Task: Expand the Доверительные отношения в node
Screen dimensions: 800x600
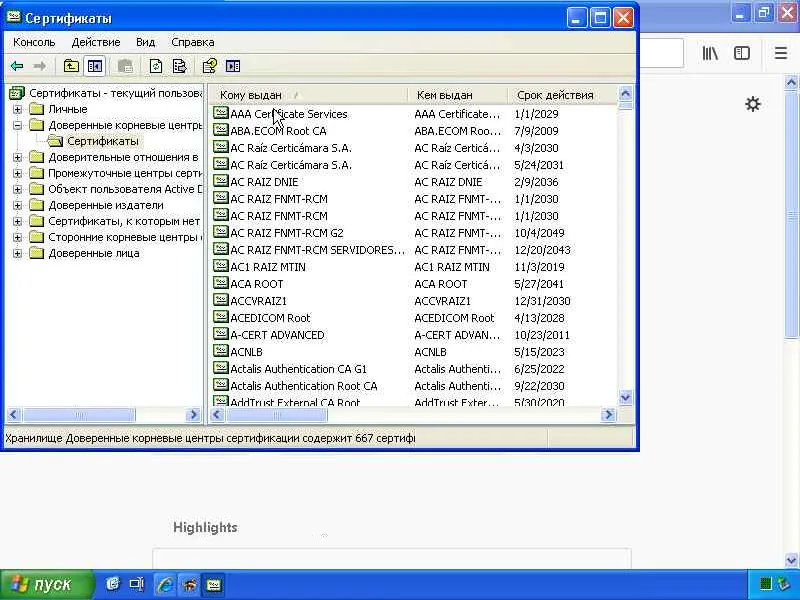Action: click(x=17, y=157)
